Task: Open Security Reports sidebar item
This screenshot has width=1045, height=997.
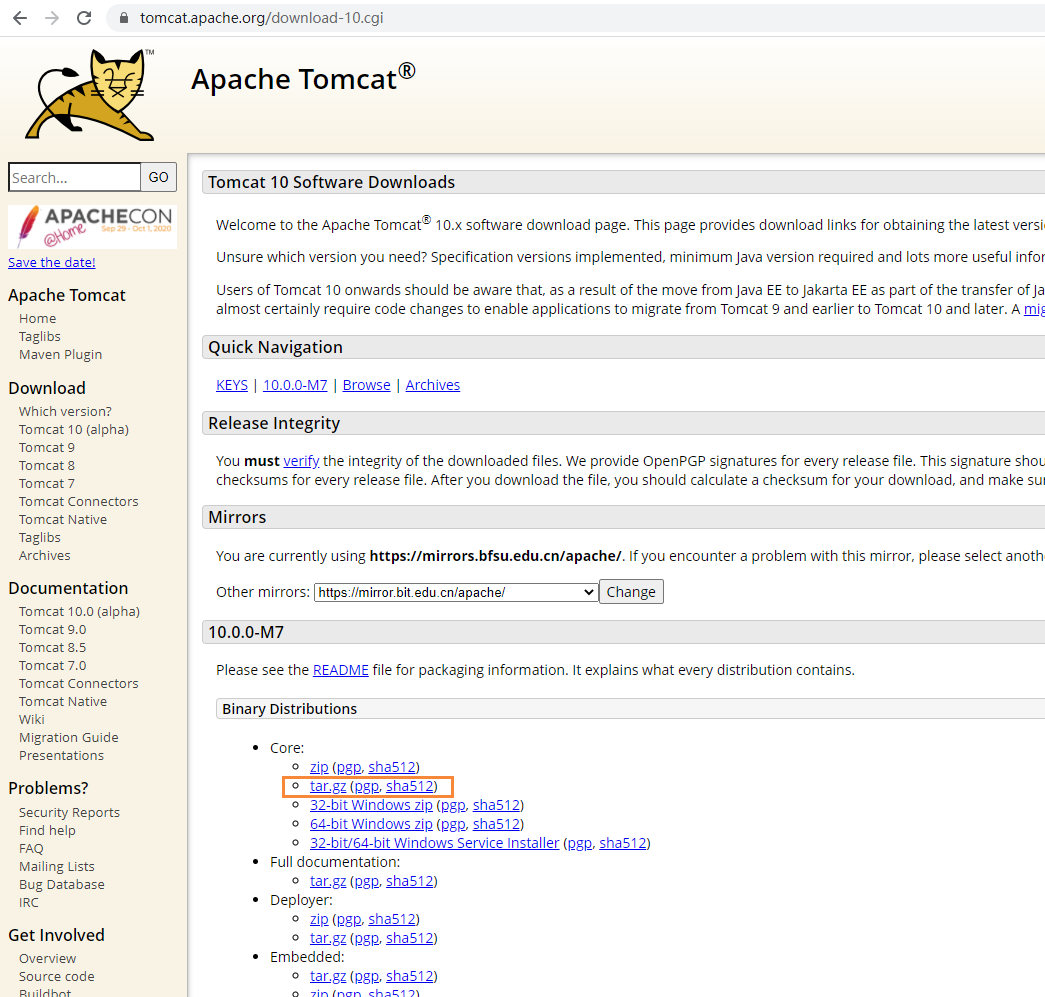Action: pyautogui.click(x=69, y=812)
